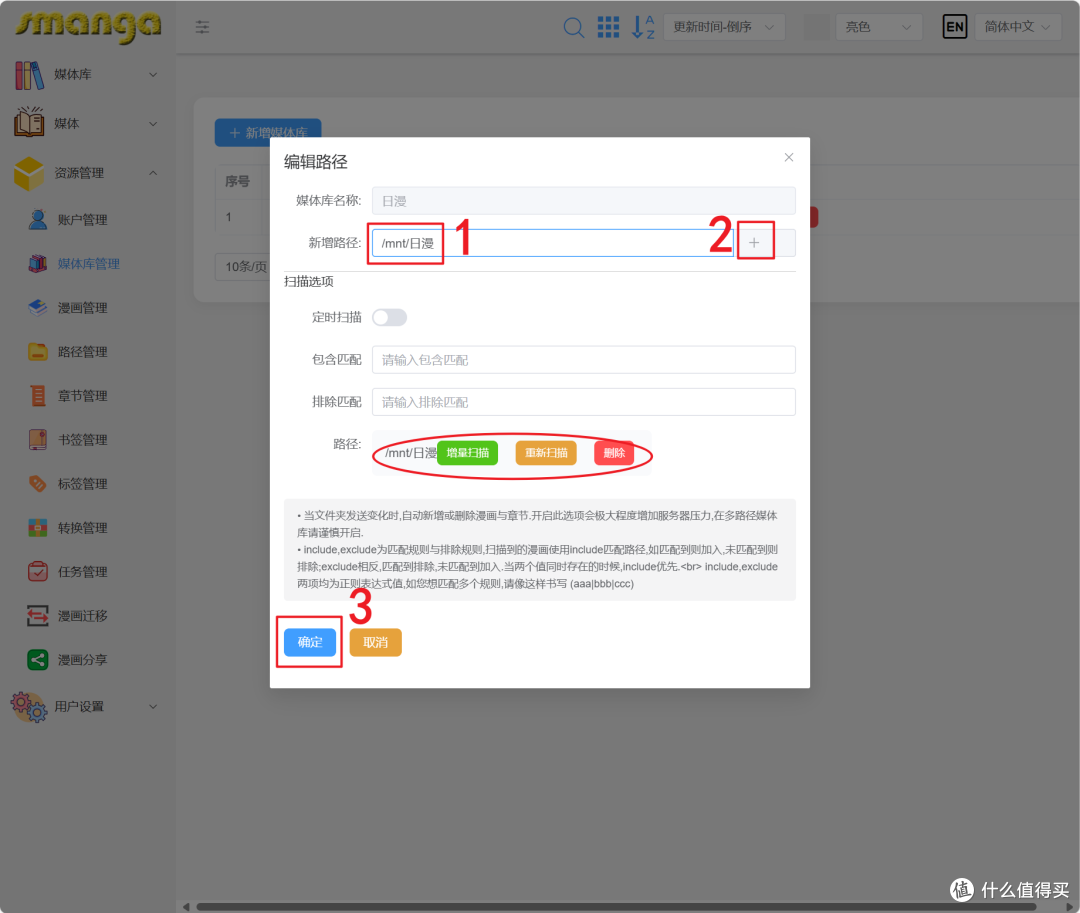1080x913 pixels.
Task: Focus the 排除匹配 input field
Action: (583, 401)
